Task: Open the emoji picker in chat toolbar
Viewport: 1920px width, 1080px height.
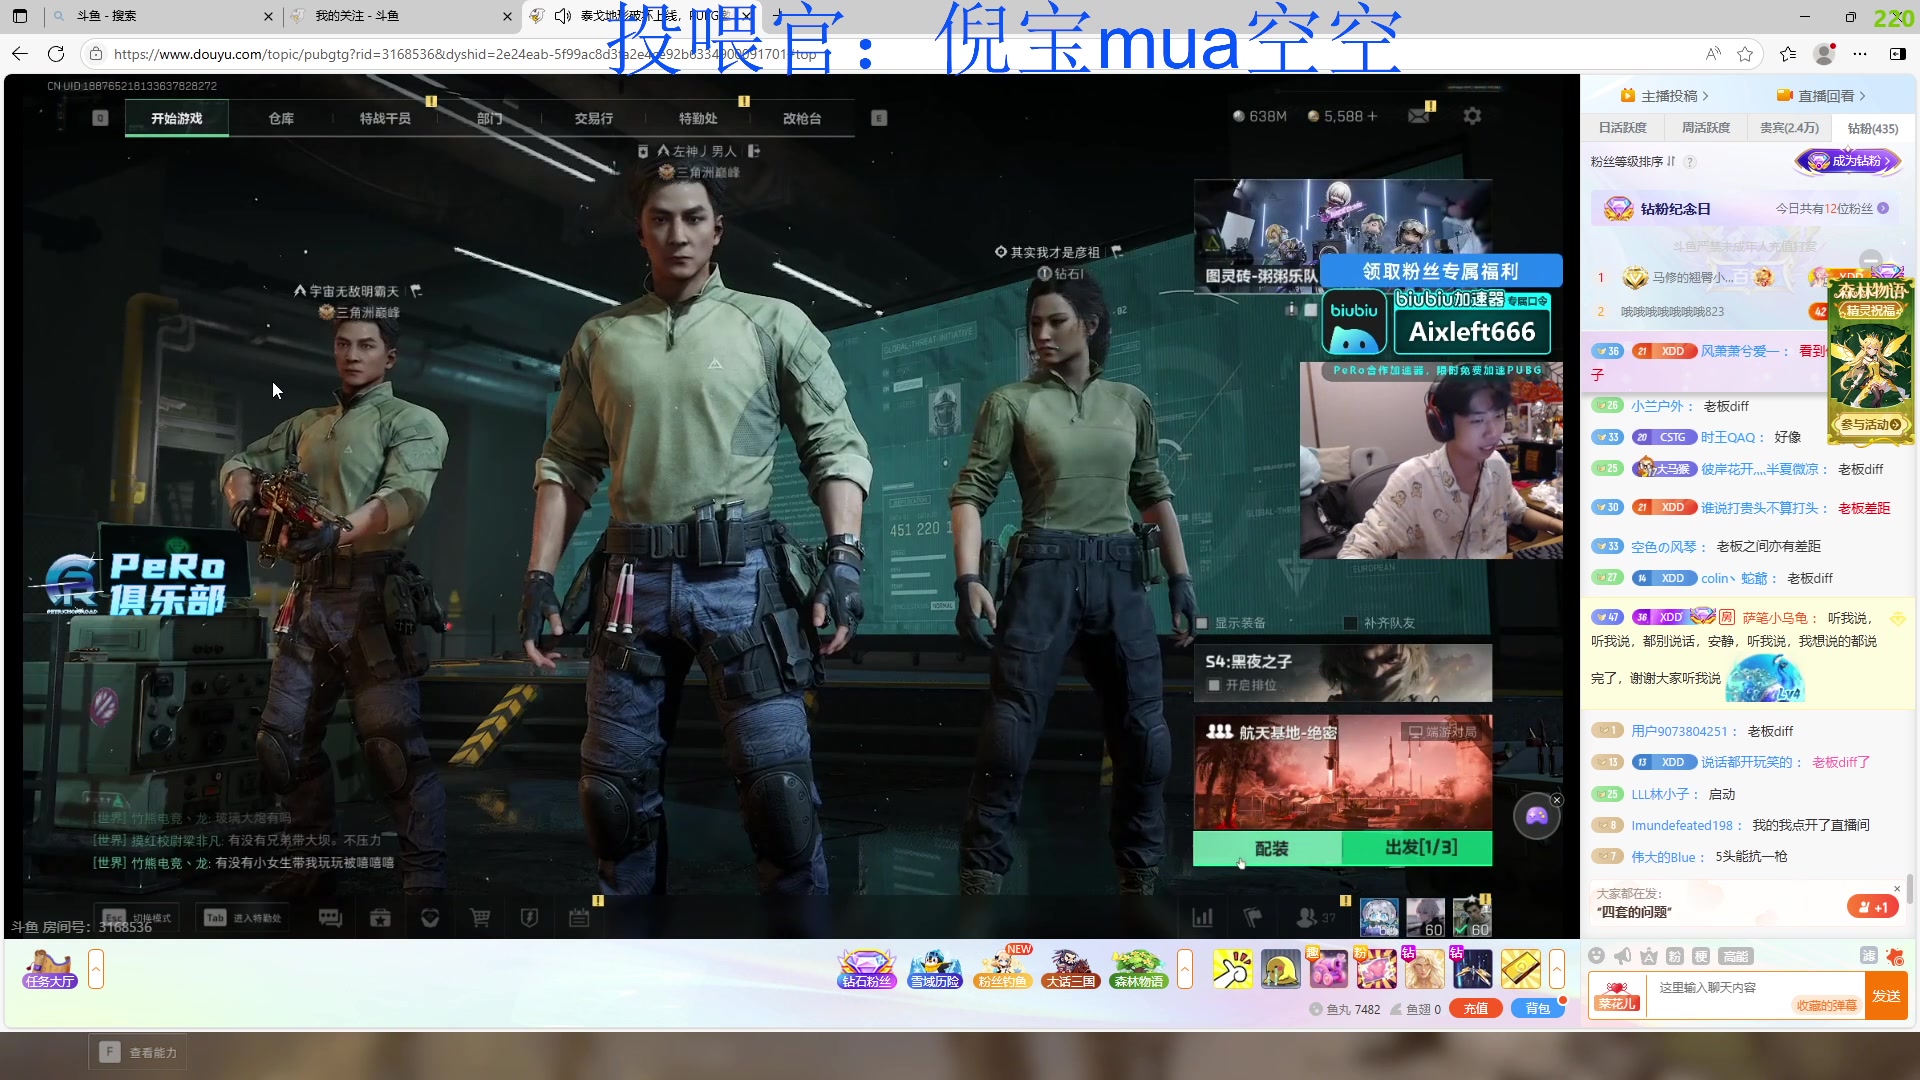Action: (1597, 956)
